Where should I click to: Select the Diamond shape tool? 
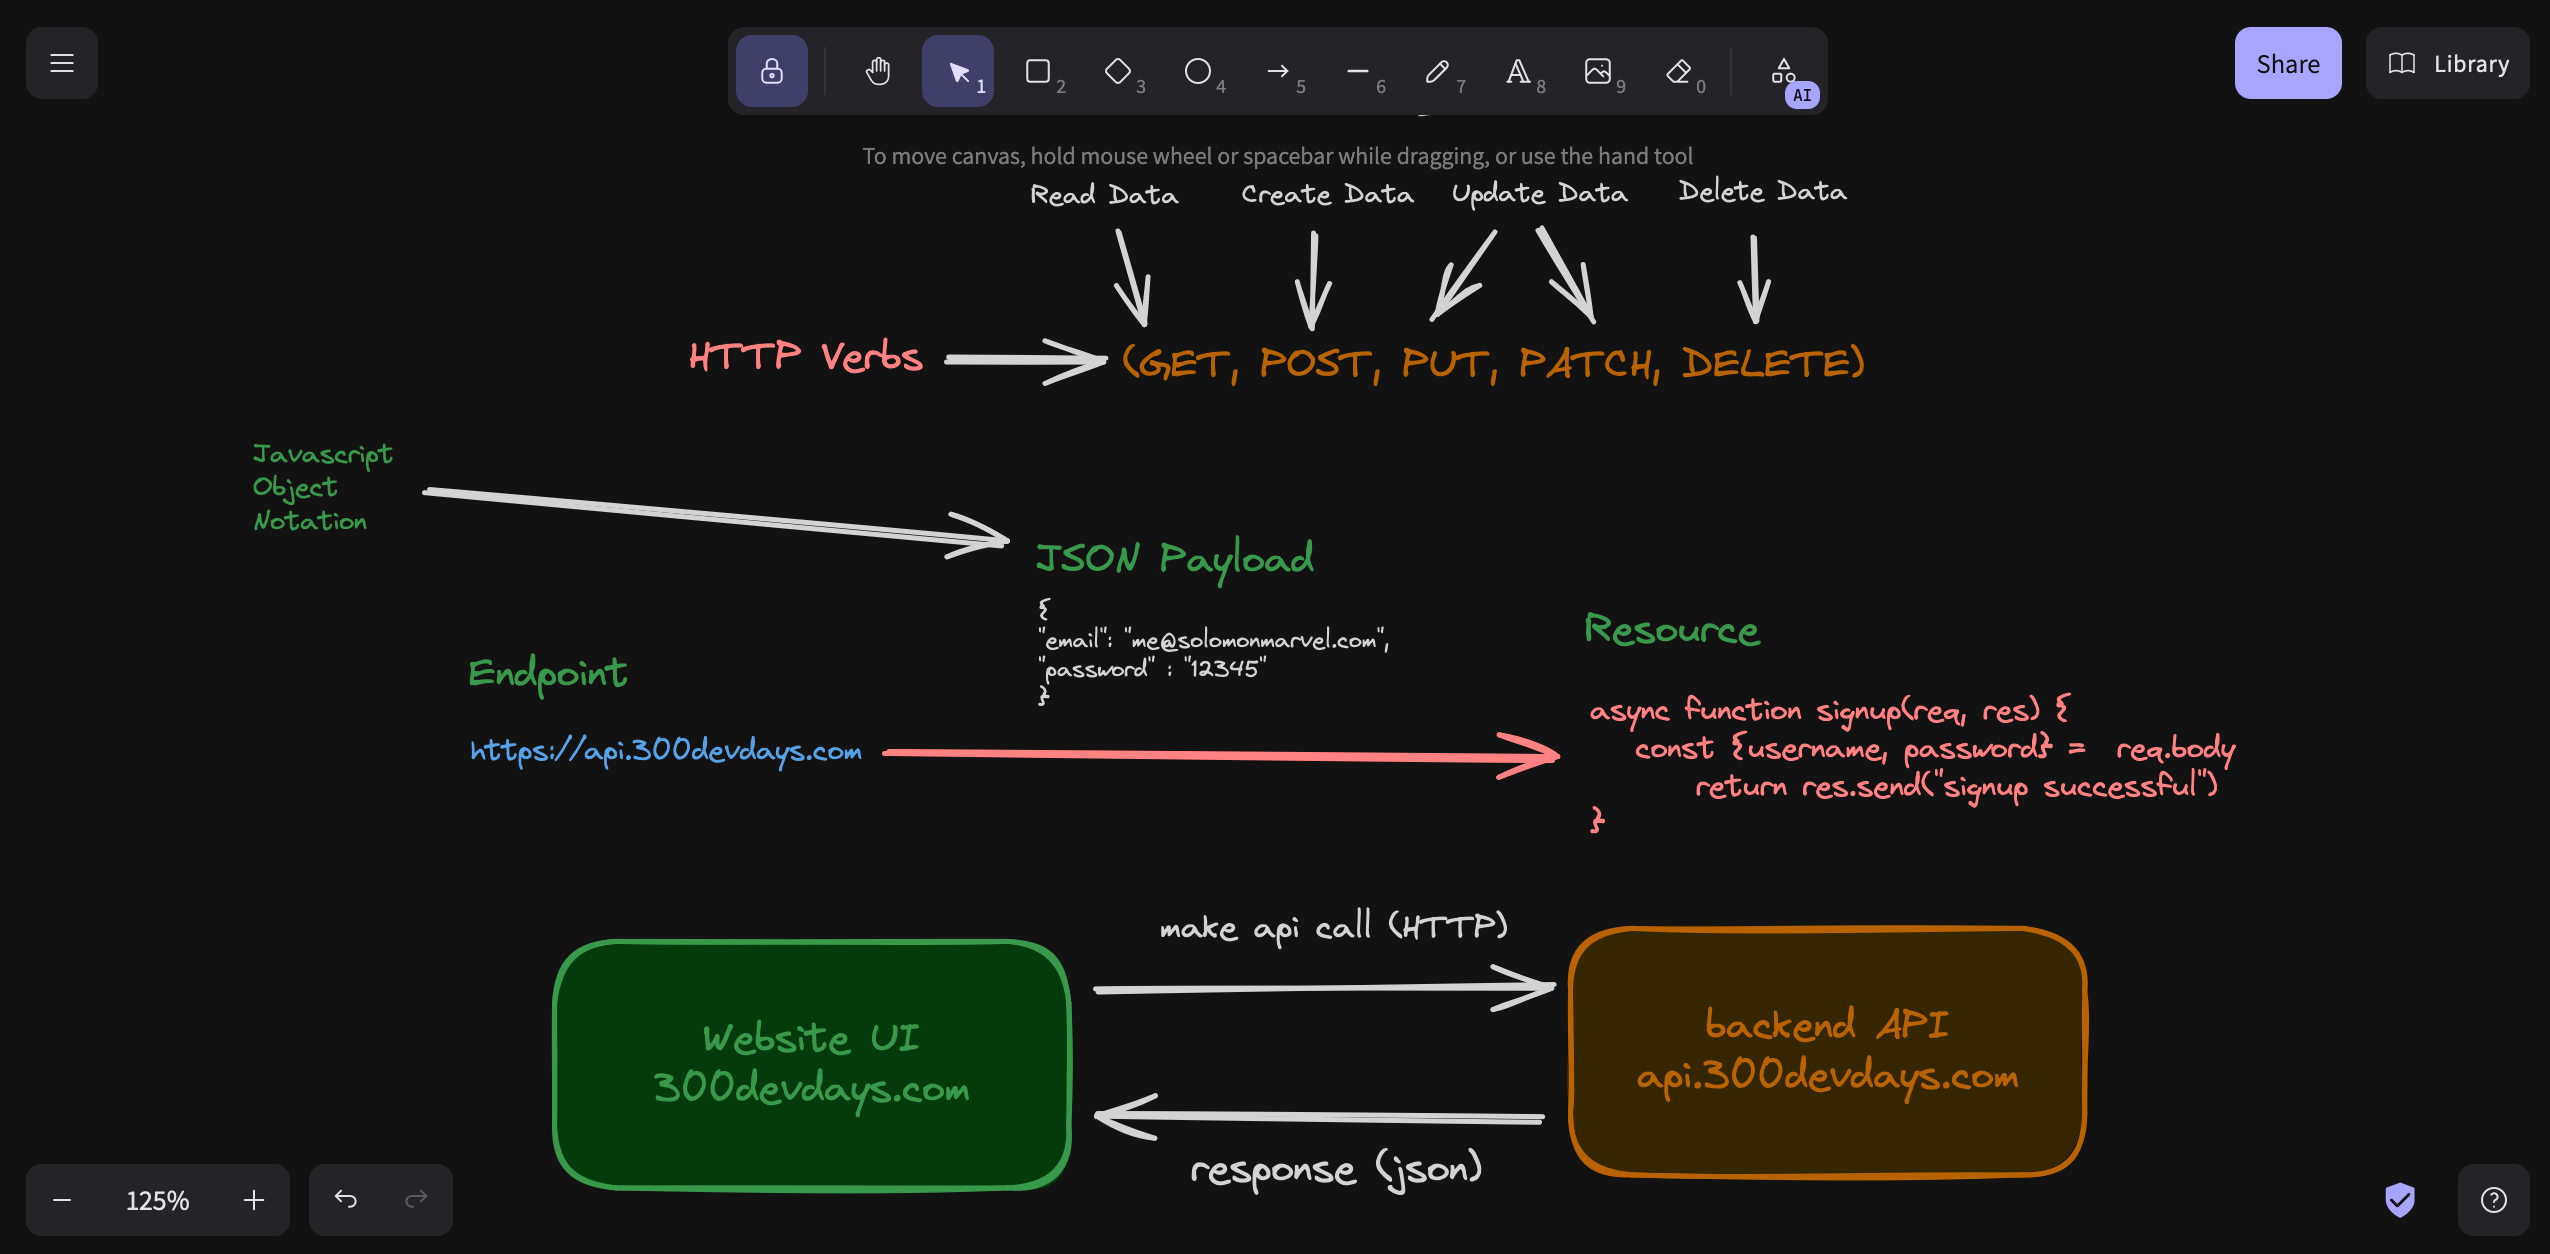pyautogui.click(x=1118, y=71)
